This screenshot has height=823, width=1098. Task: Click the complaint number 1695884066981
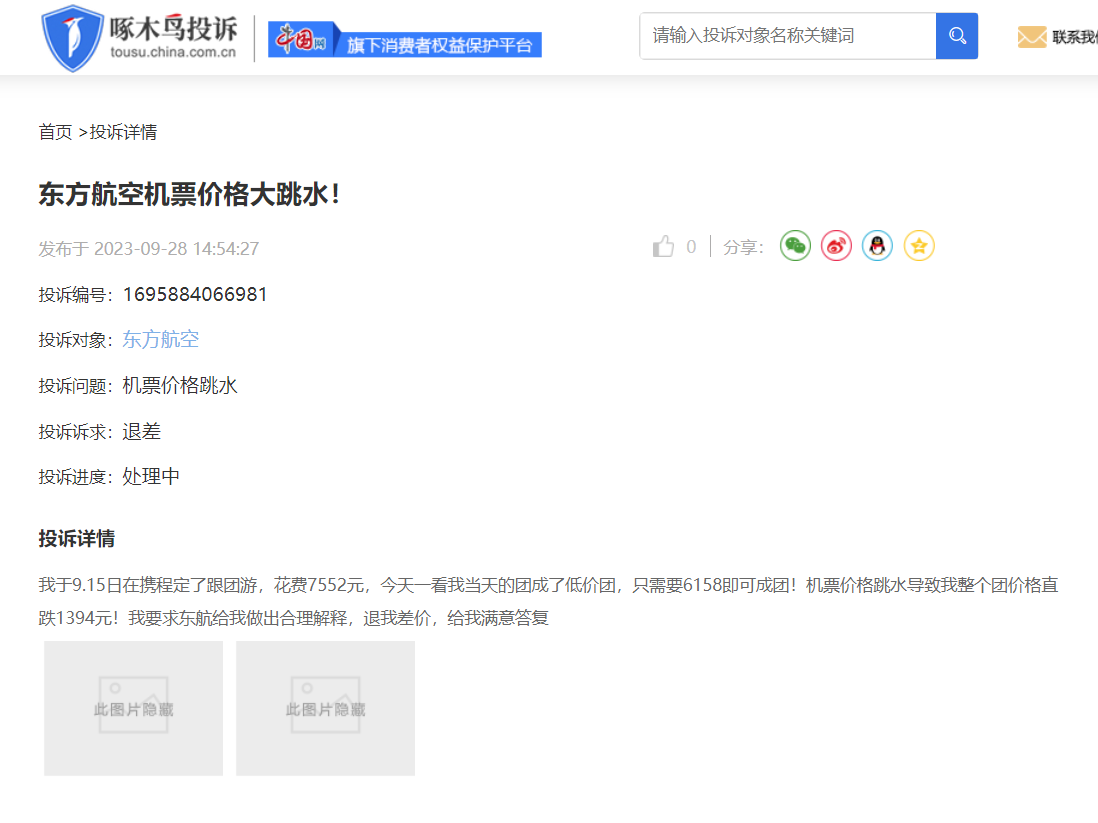click(x=195, y=294)
